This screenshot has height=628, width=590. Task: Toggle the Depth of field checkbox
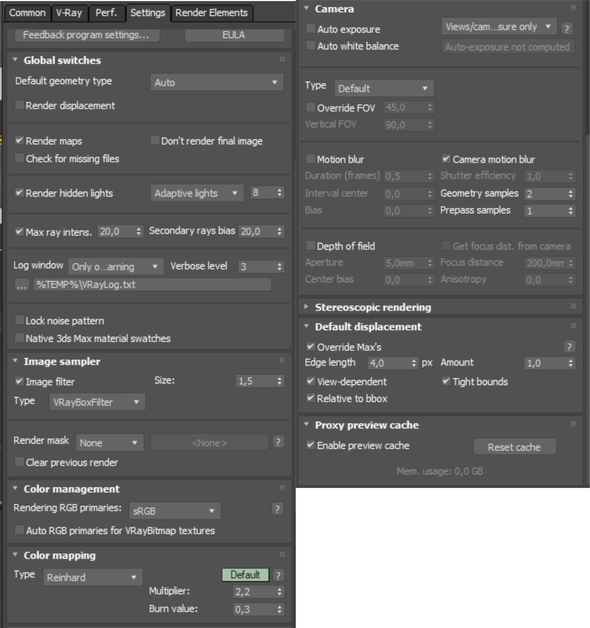click(310, 246)
